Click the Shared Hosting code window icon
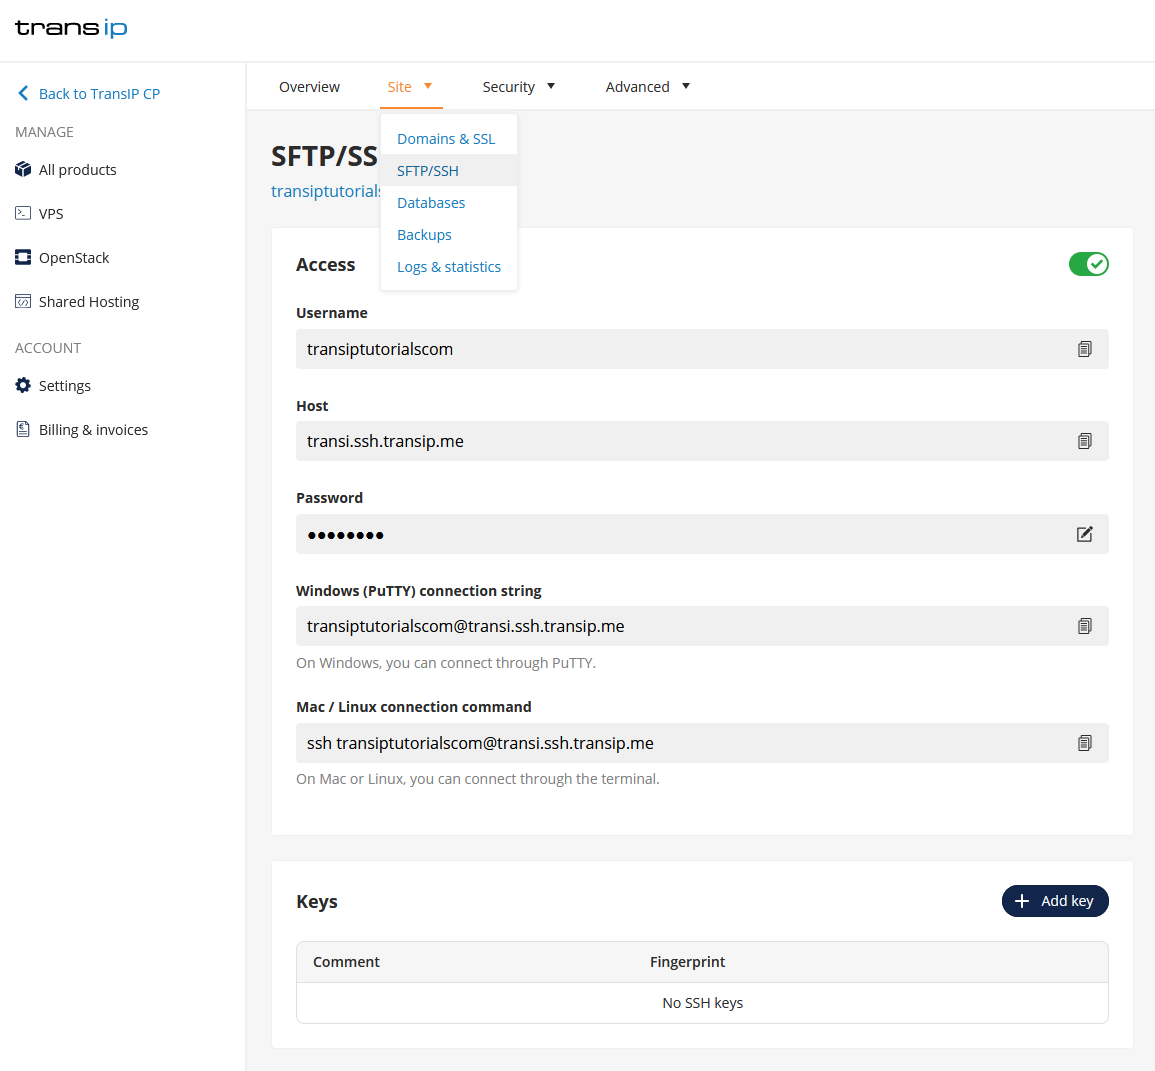1155x1071 pixels. point(23,301)
